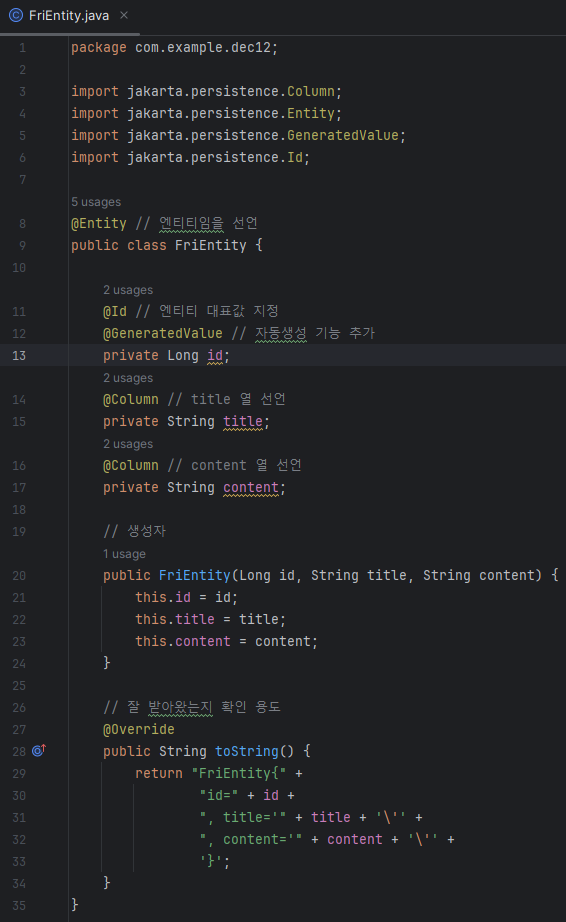The width and height of the screenshot is (566, 922).
Task: Place cursor on the @GeneratedValue annotation
Action: pos(163,333)
